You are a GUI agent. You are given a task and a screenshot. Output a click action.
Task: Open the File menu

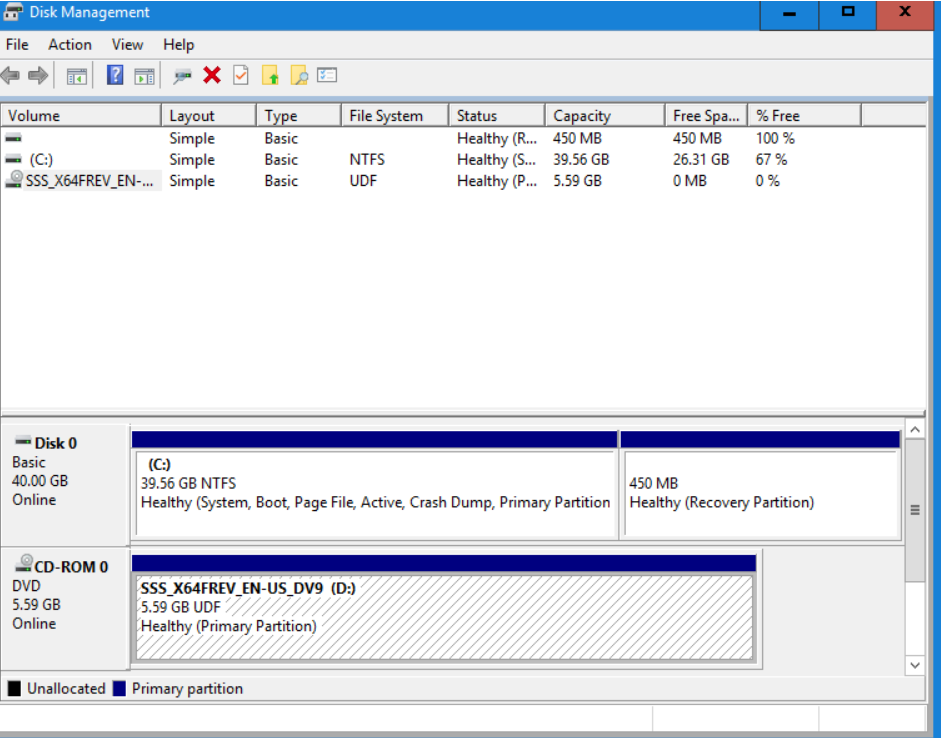pos(17,45)
